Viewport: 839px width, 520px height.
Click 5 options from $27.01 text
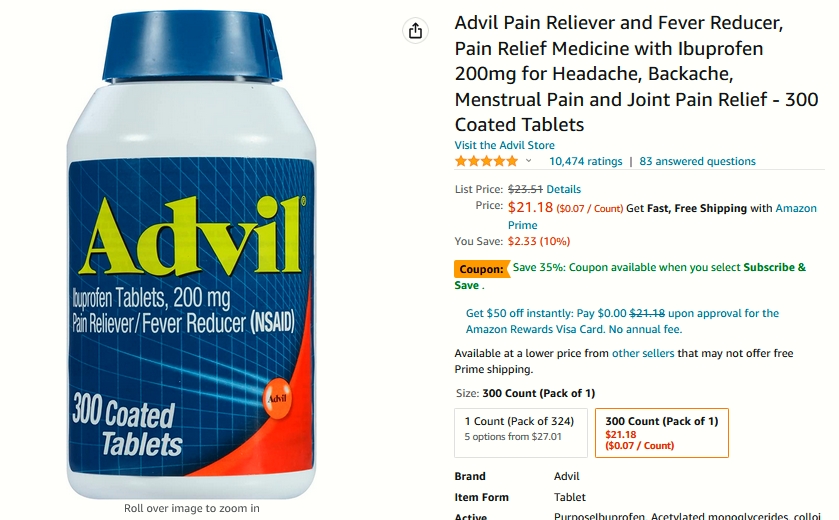click(513, 437)
